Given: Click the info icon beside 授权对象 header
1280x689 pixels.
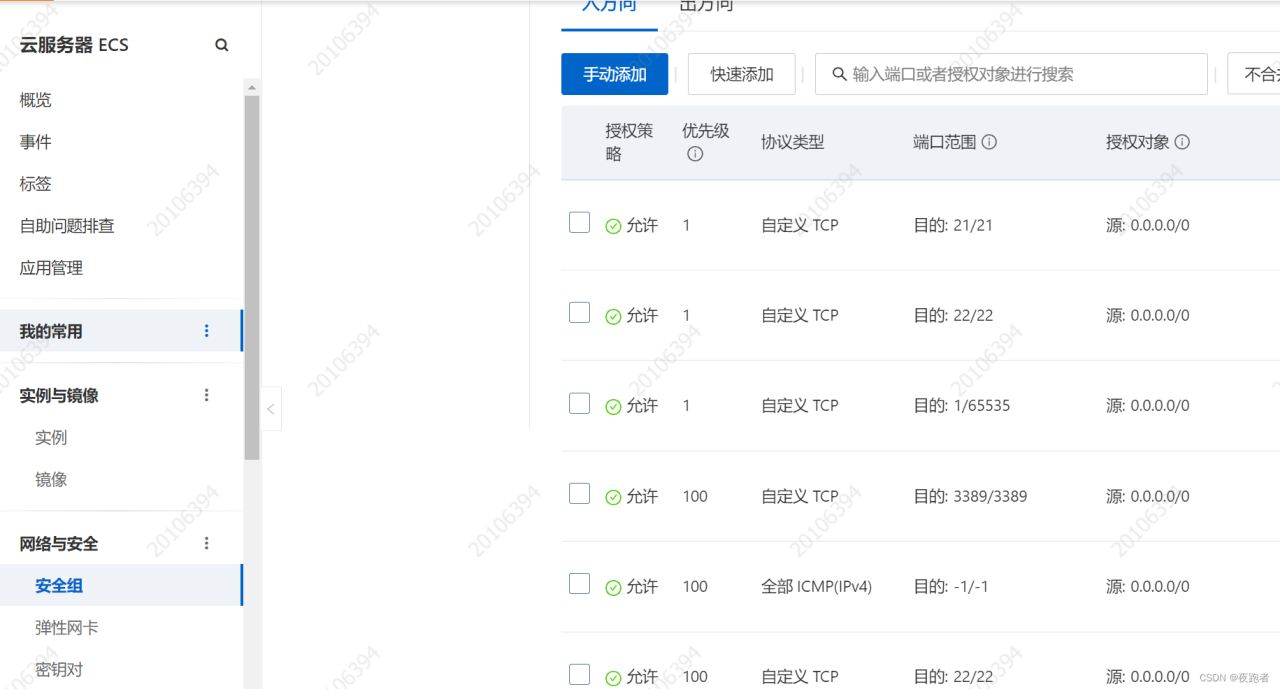Looking at the screenshot, I should [x=1182, y=142].
